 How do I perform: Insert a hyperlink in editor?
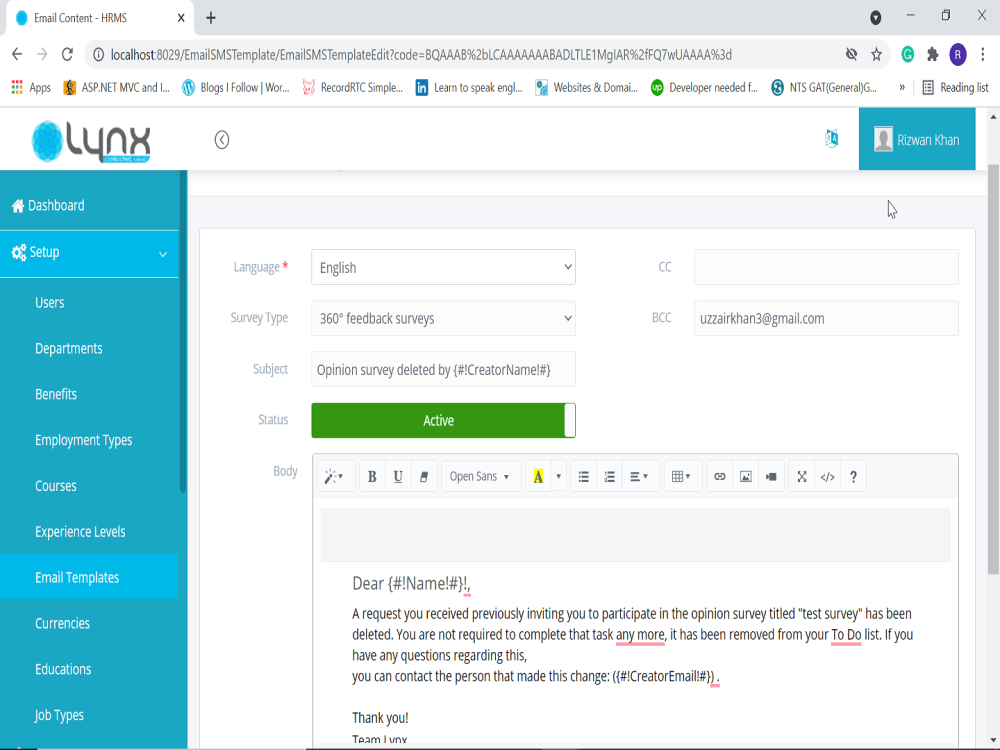coord(719,476)
